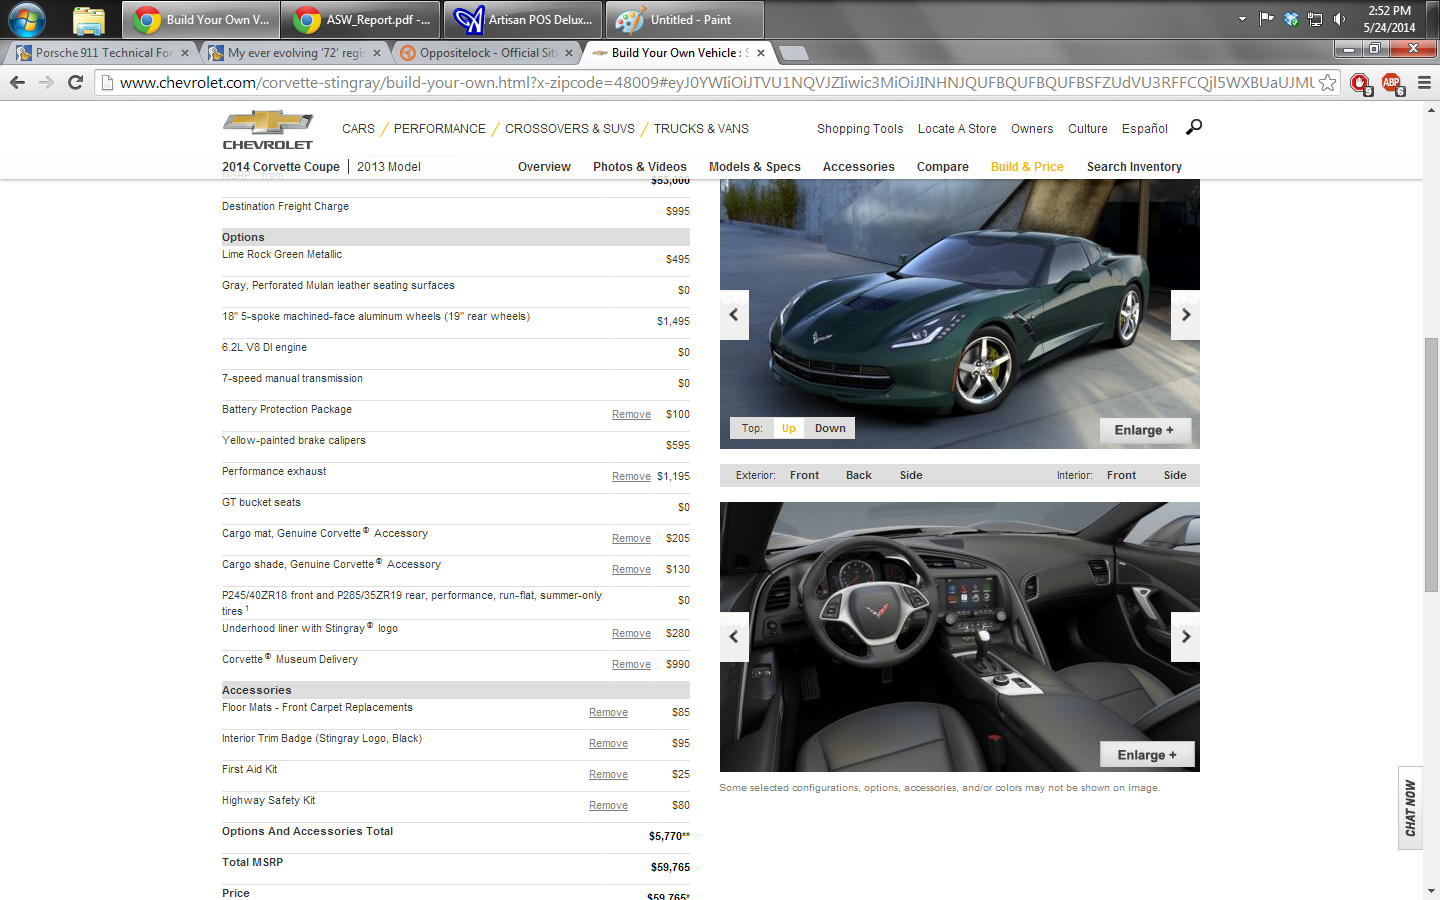The width and height of the screenshot is (1440, 900).
Task: Open the Adblock Plus extension icon
Action: pos(1391,83)
